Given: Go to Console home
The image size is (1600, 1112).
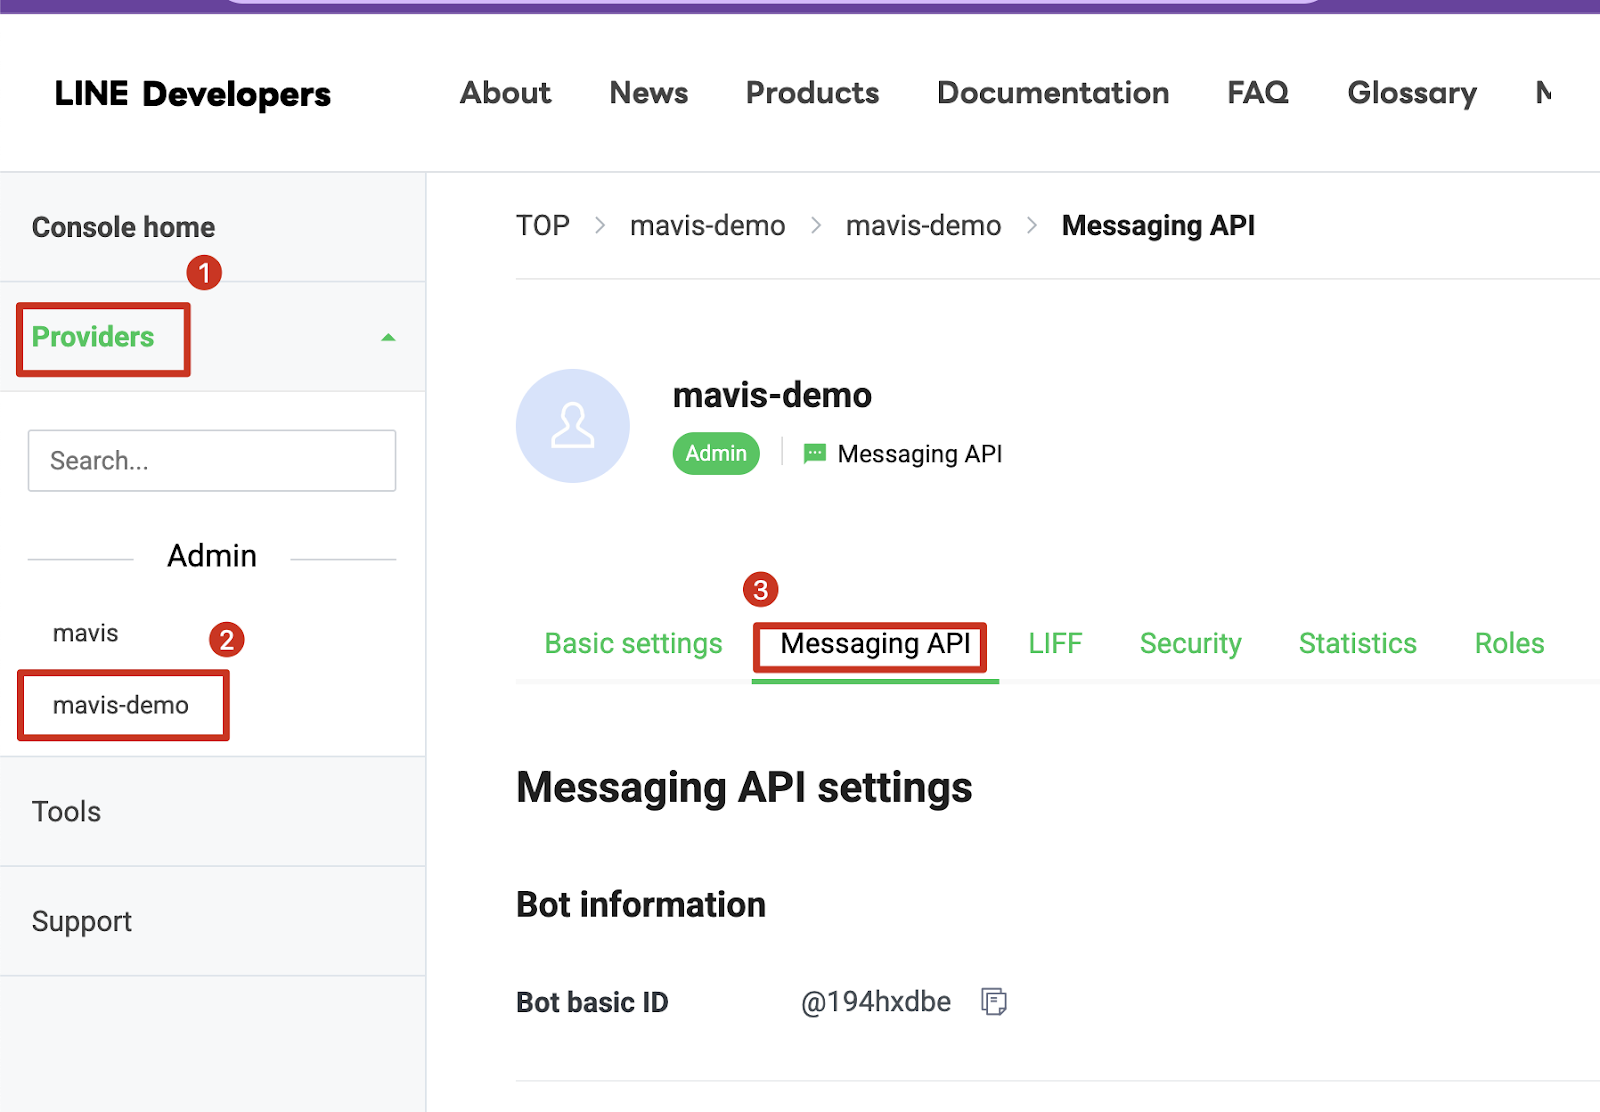Looking at the screenshot, I should coord(123,227).
